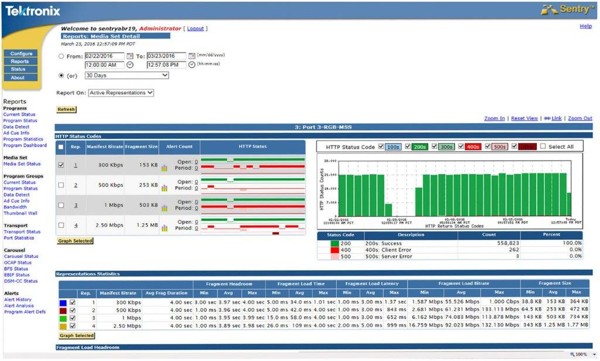Click the From date field 02/22/2016
600x361 pixels.
click(x=104, y=56)
